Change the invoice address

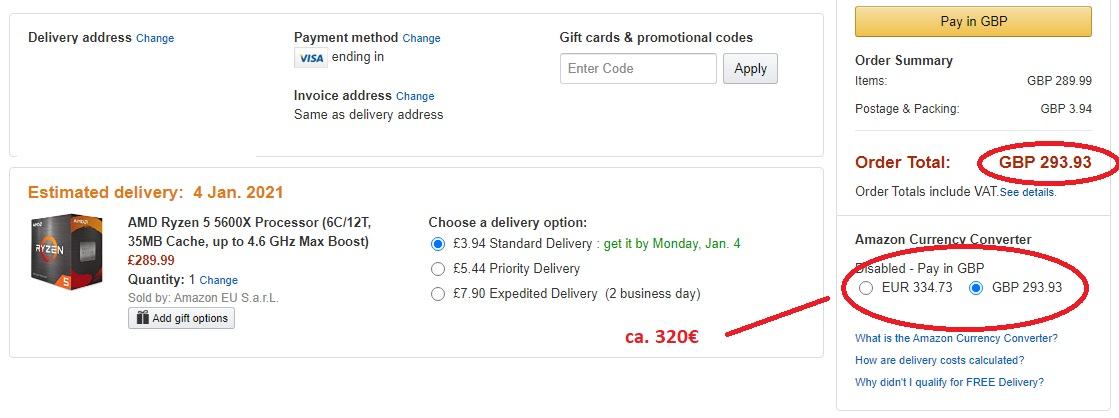[415, 96]
